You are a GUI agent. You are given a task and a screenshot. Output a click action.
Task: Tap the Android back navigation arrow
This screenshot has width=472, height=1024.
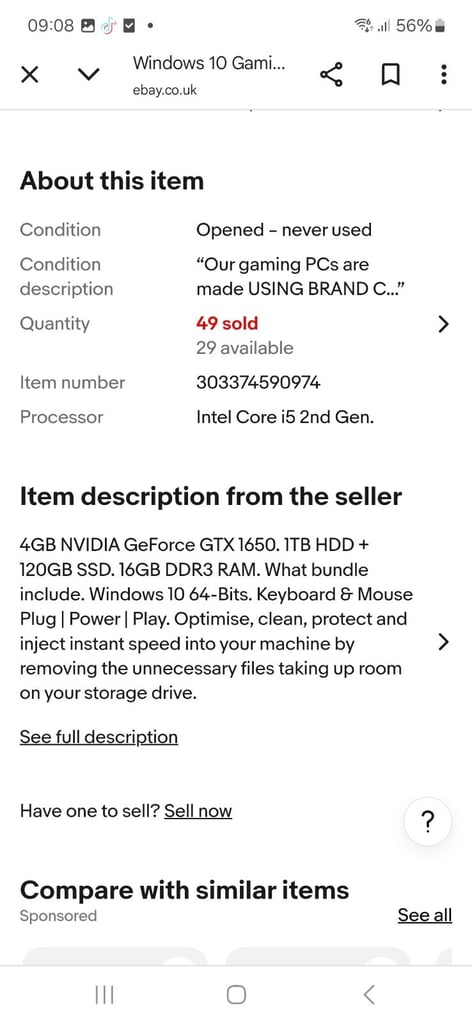pos(369,995)
